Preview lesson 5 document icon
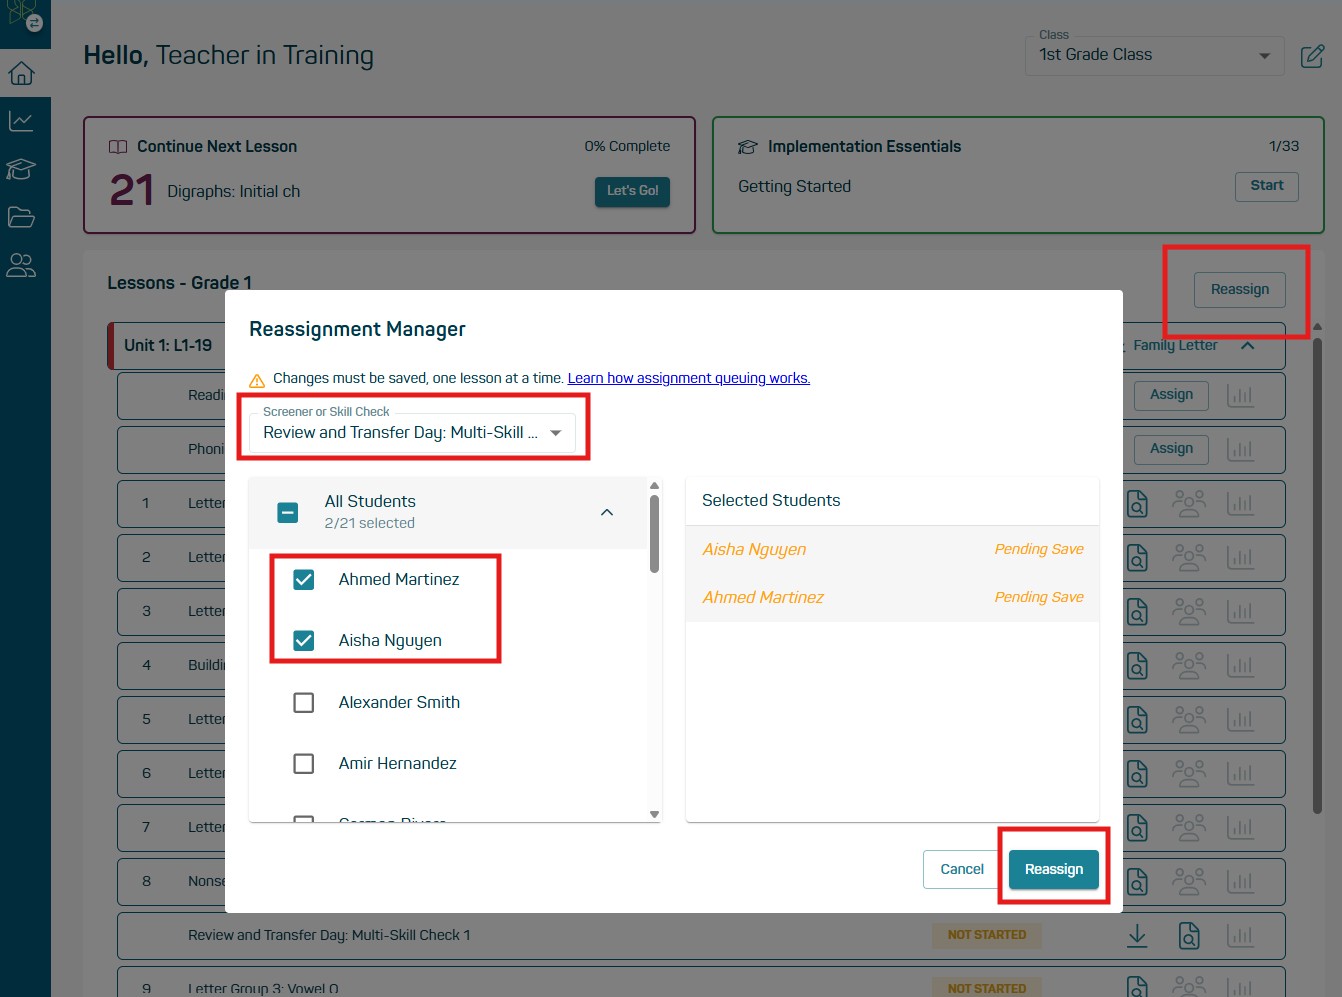 tap(1137, 719)
